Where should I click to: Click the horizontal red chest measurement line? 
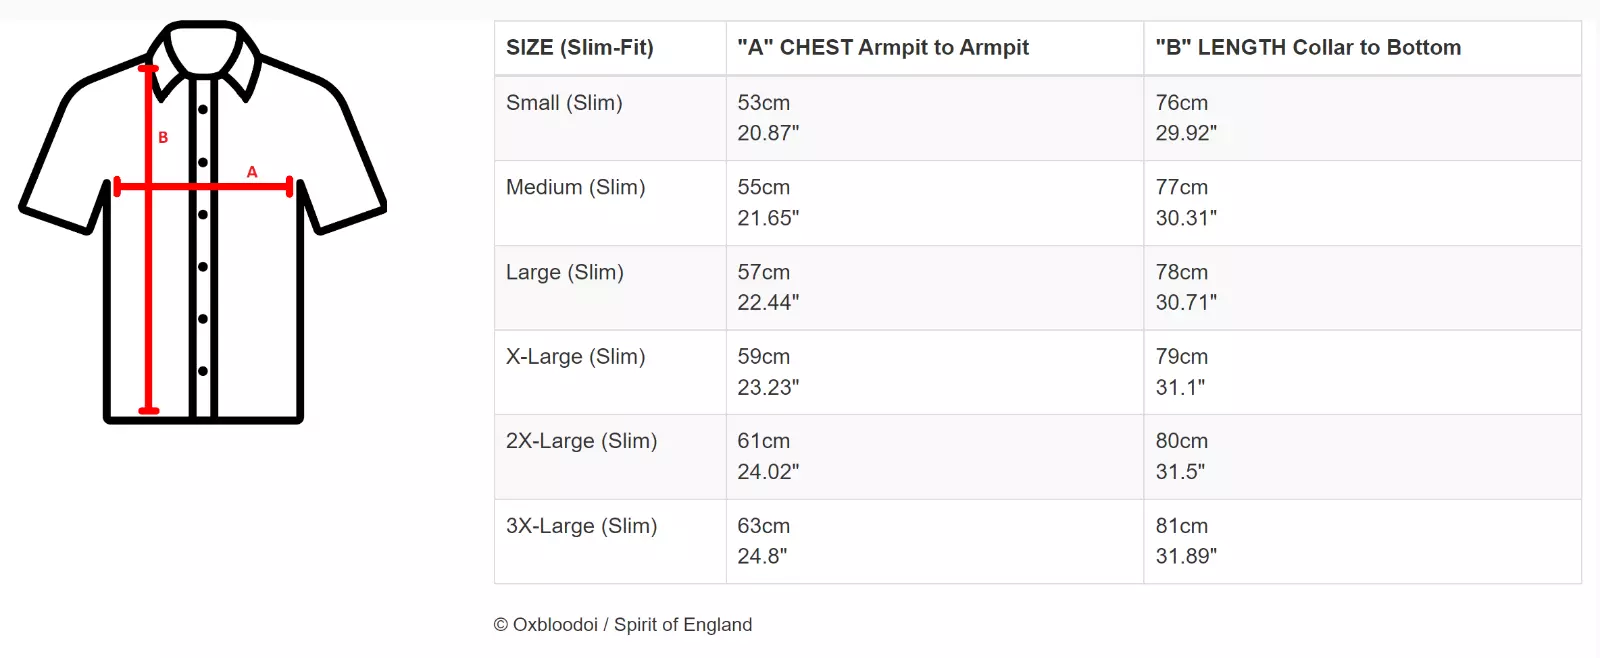[x=203, y=186]
